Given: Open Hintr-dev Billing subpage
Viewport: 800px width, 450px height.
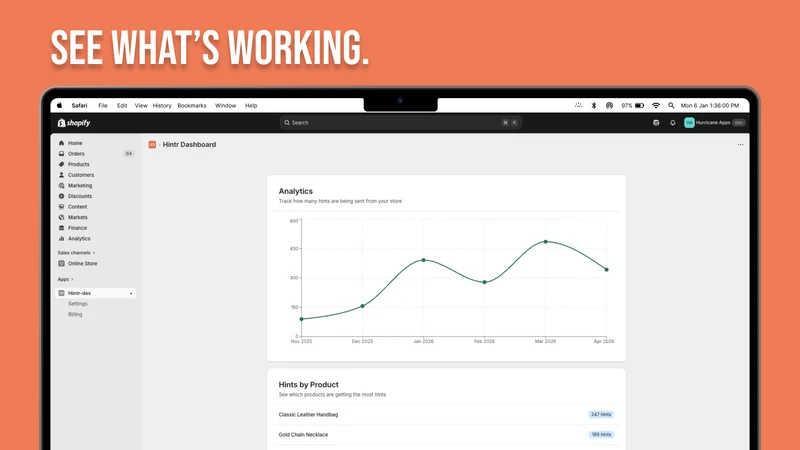Looking at the screenshot, I should tap(75, 315).
